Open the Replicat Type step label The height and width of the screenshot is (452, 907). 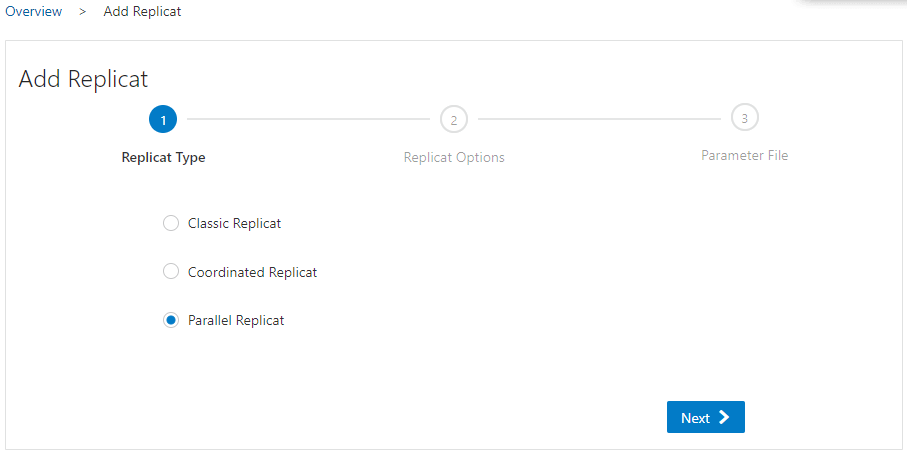163,157
